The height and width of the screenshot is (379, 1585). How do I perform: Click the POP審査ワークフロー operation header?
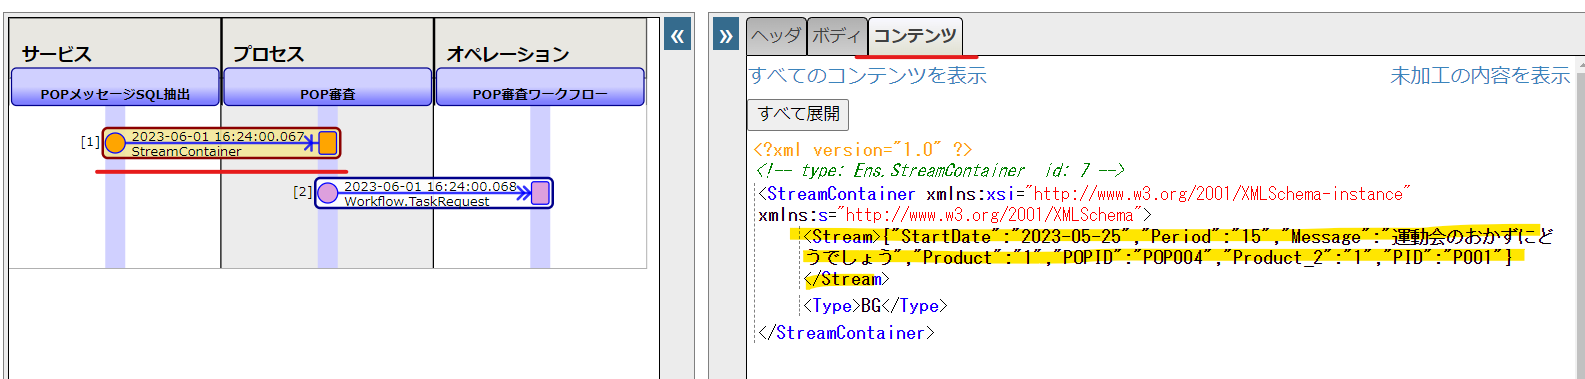[x=540, y=87]
